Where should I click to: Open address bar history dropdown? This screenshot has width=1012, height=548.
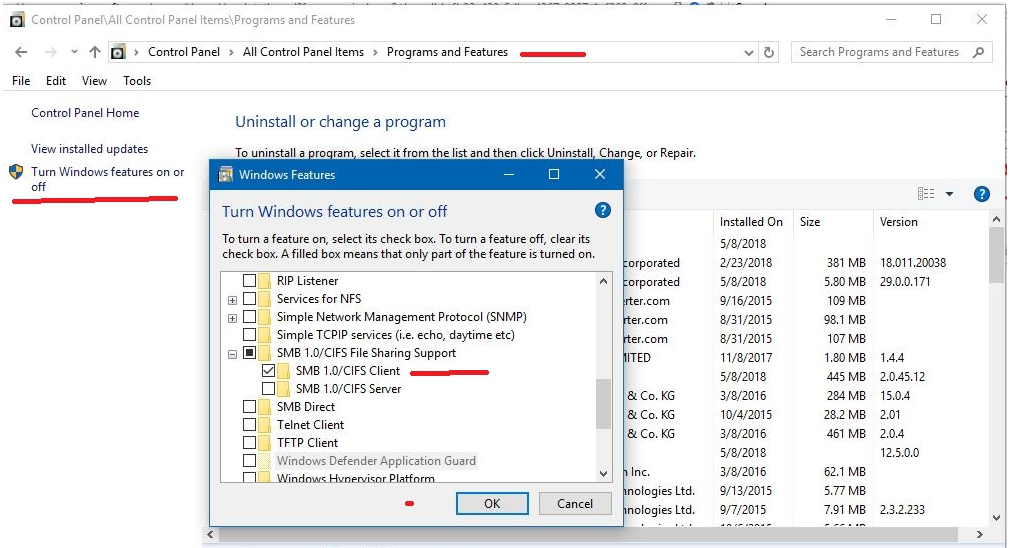click(x=748, y=53)
